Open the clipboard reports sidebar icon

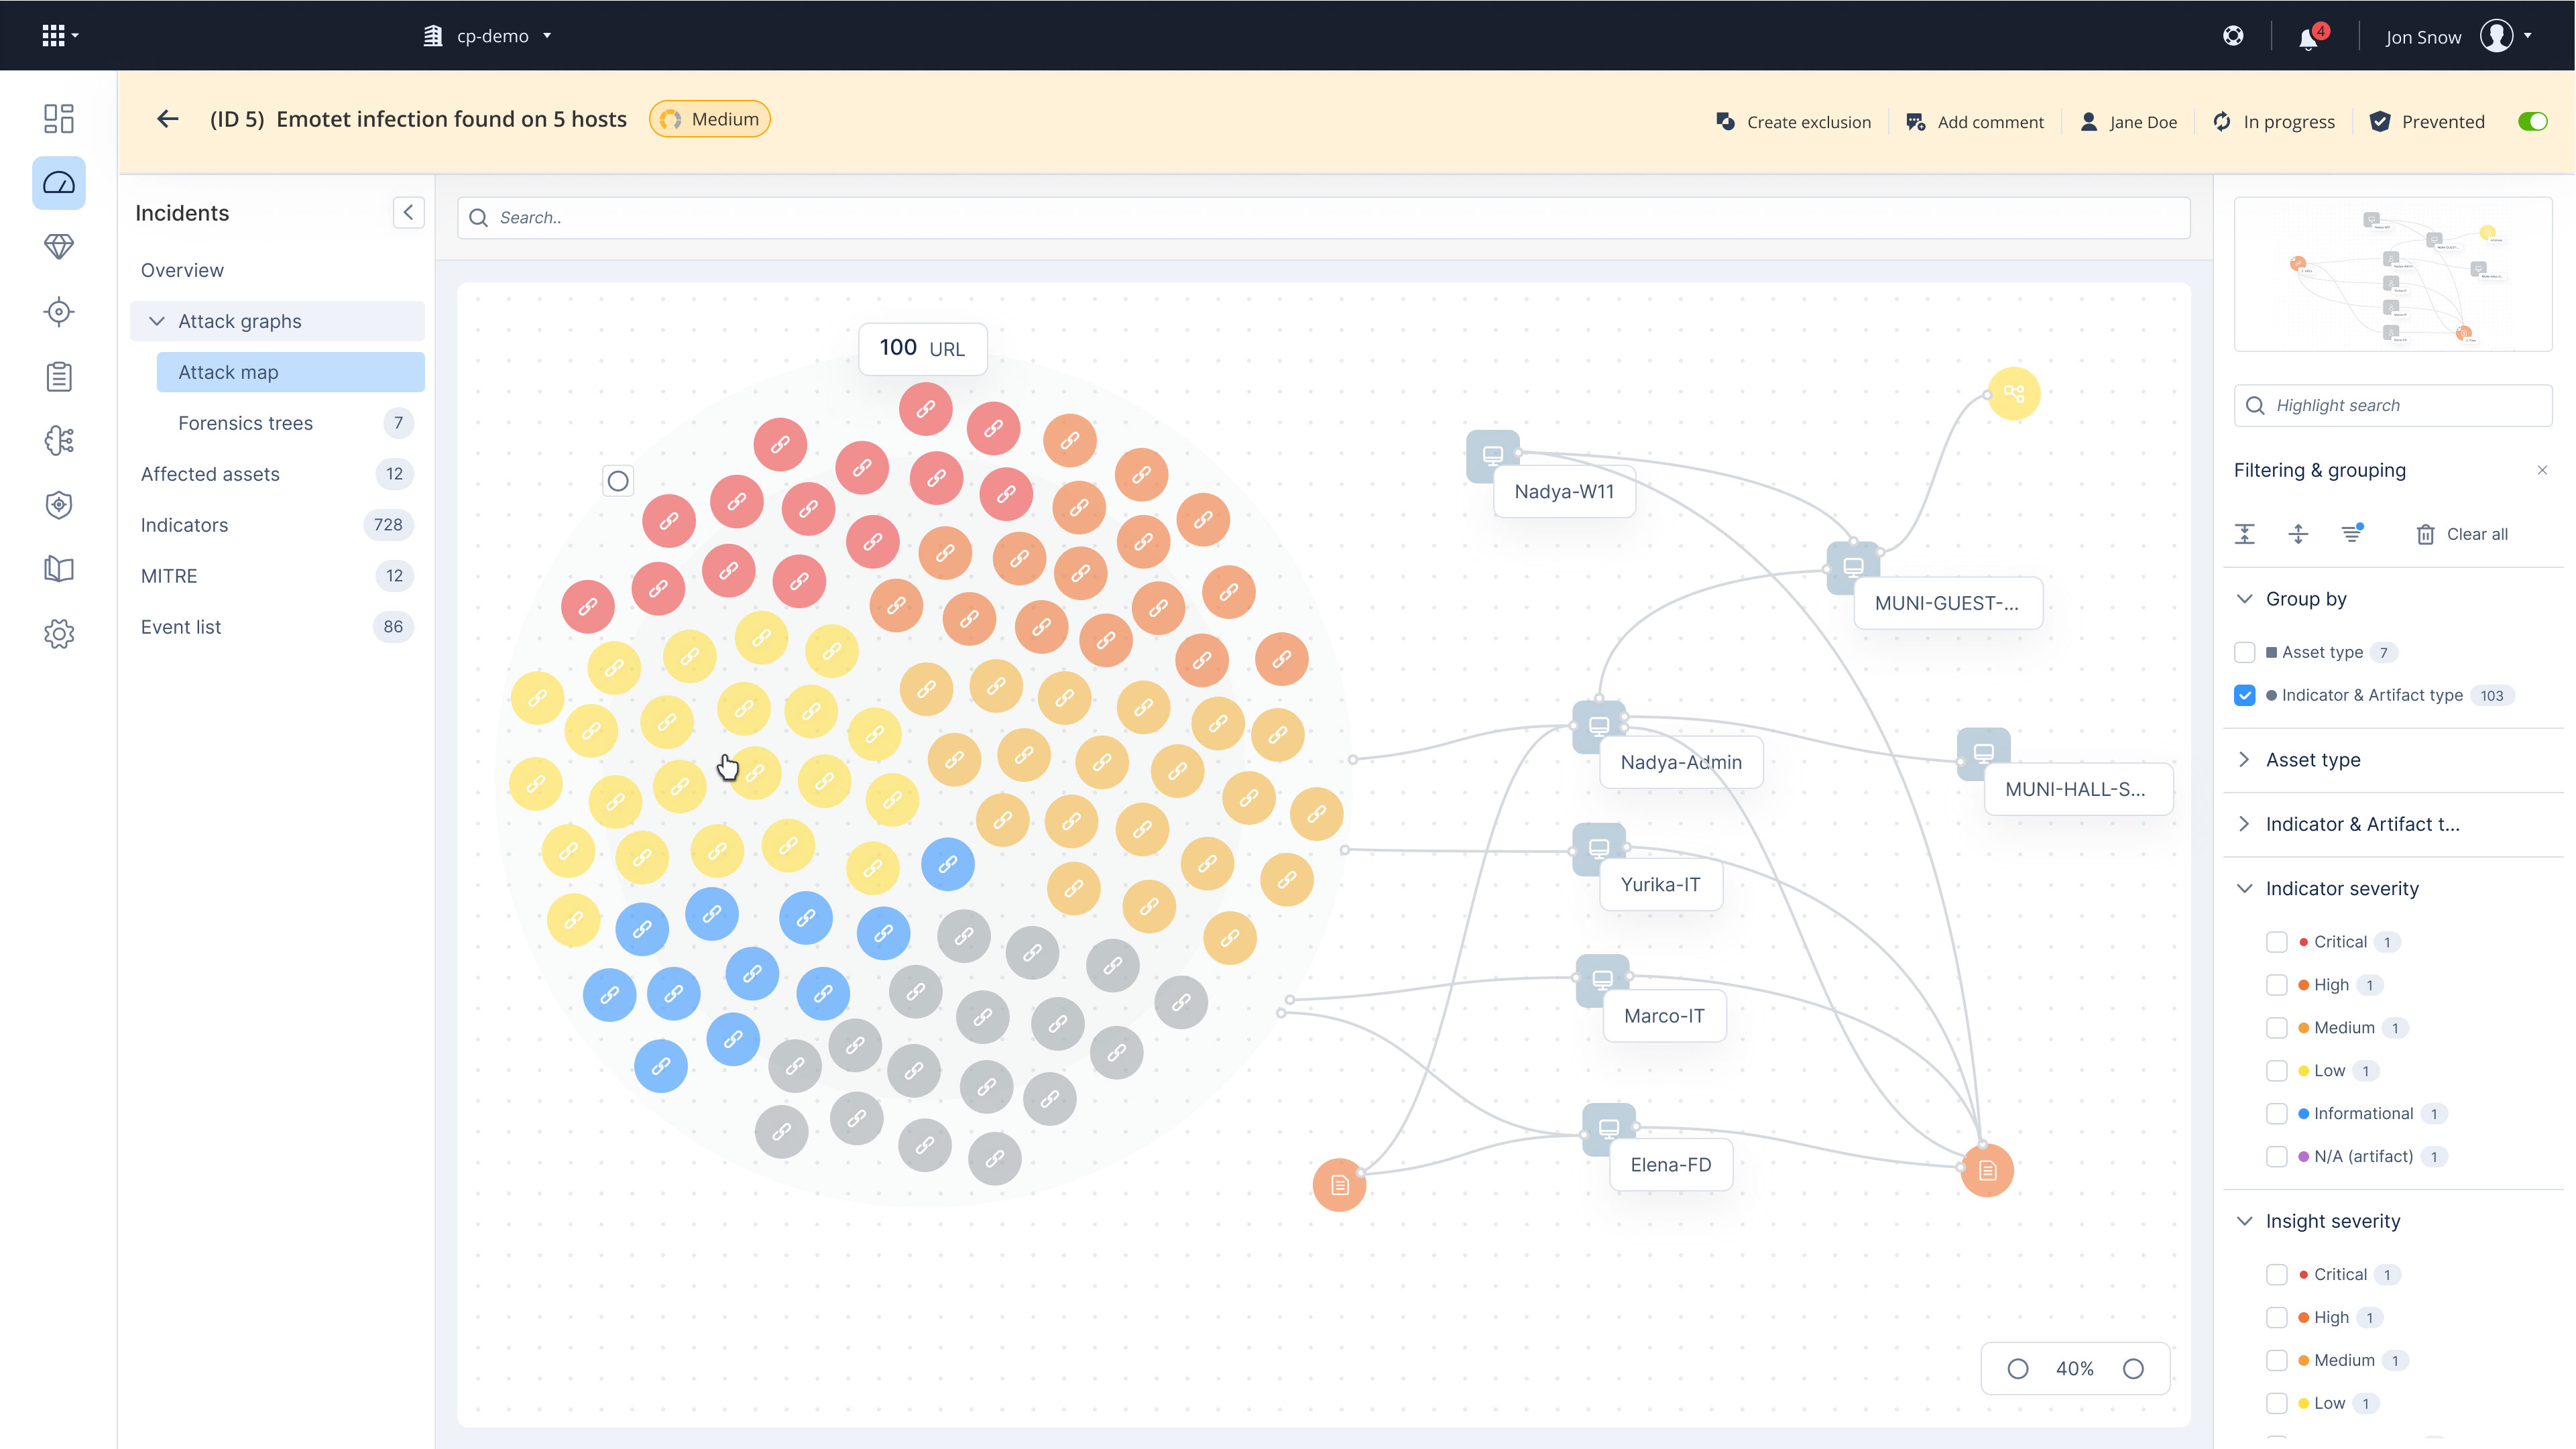(x=59, y=376)
